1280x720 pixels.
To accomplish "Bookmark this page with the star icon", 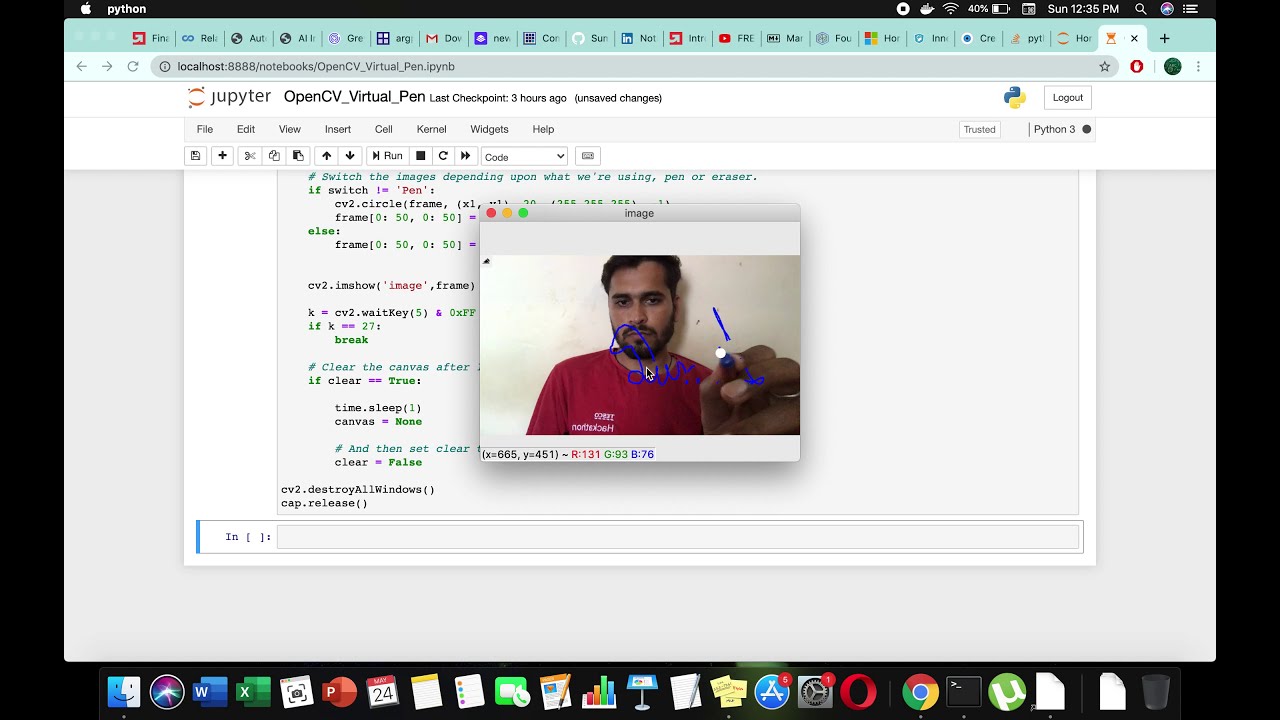I will [1105, 67].
